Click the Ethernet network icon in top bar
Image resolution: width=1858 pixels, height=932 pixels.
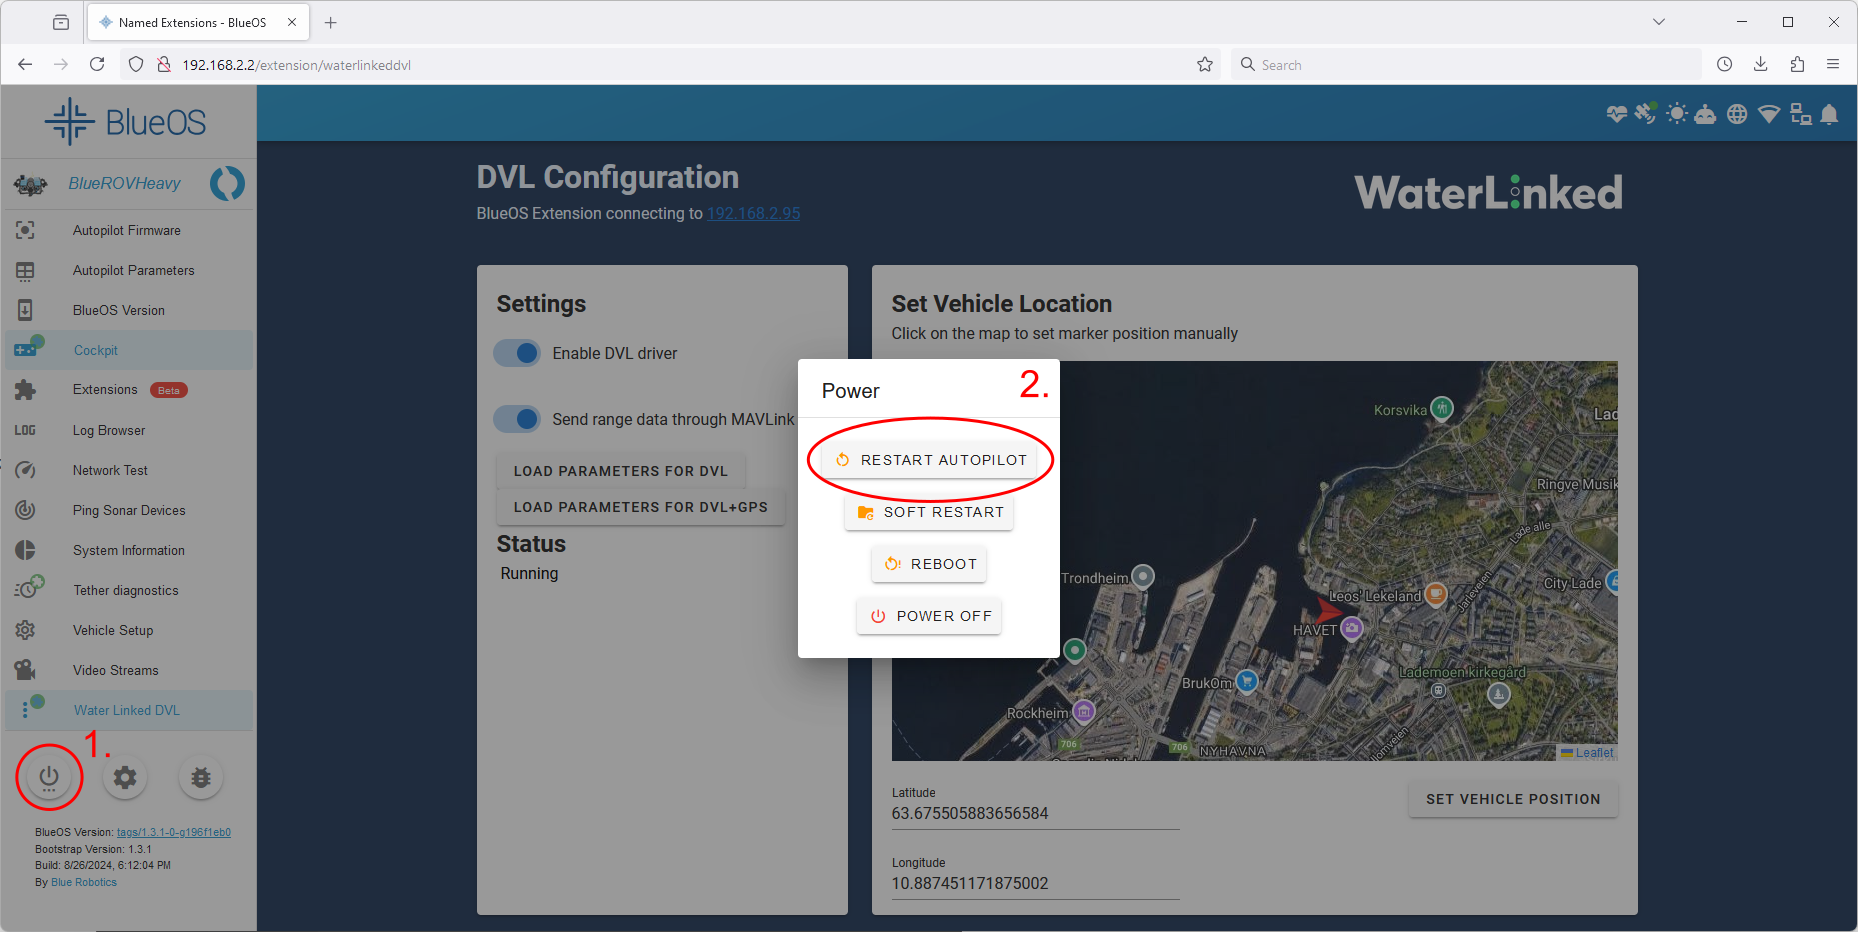pyautogui.click(x=1800, y=114)
